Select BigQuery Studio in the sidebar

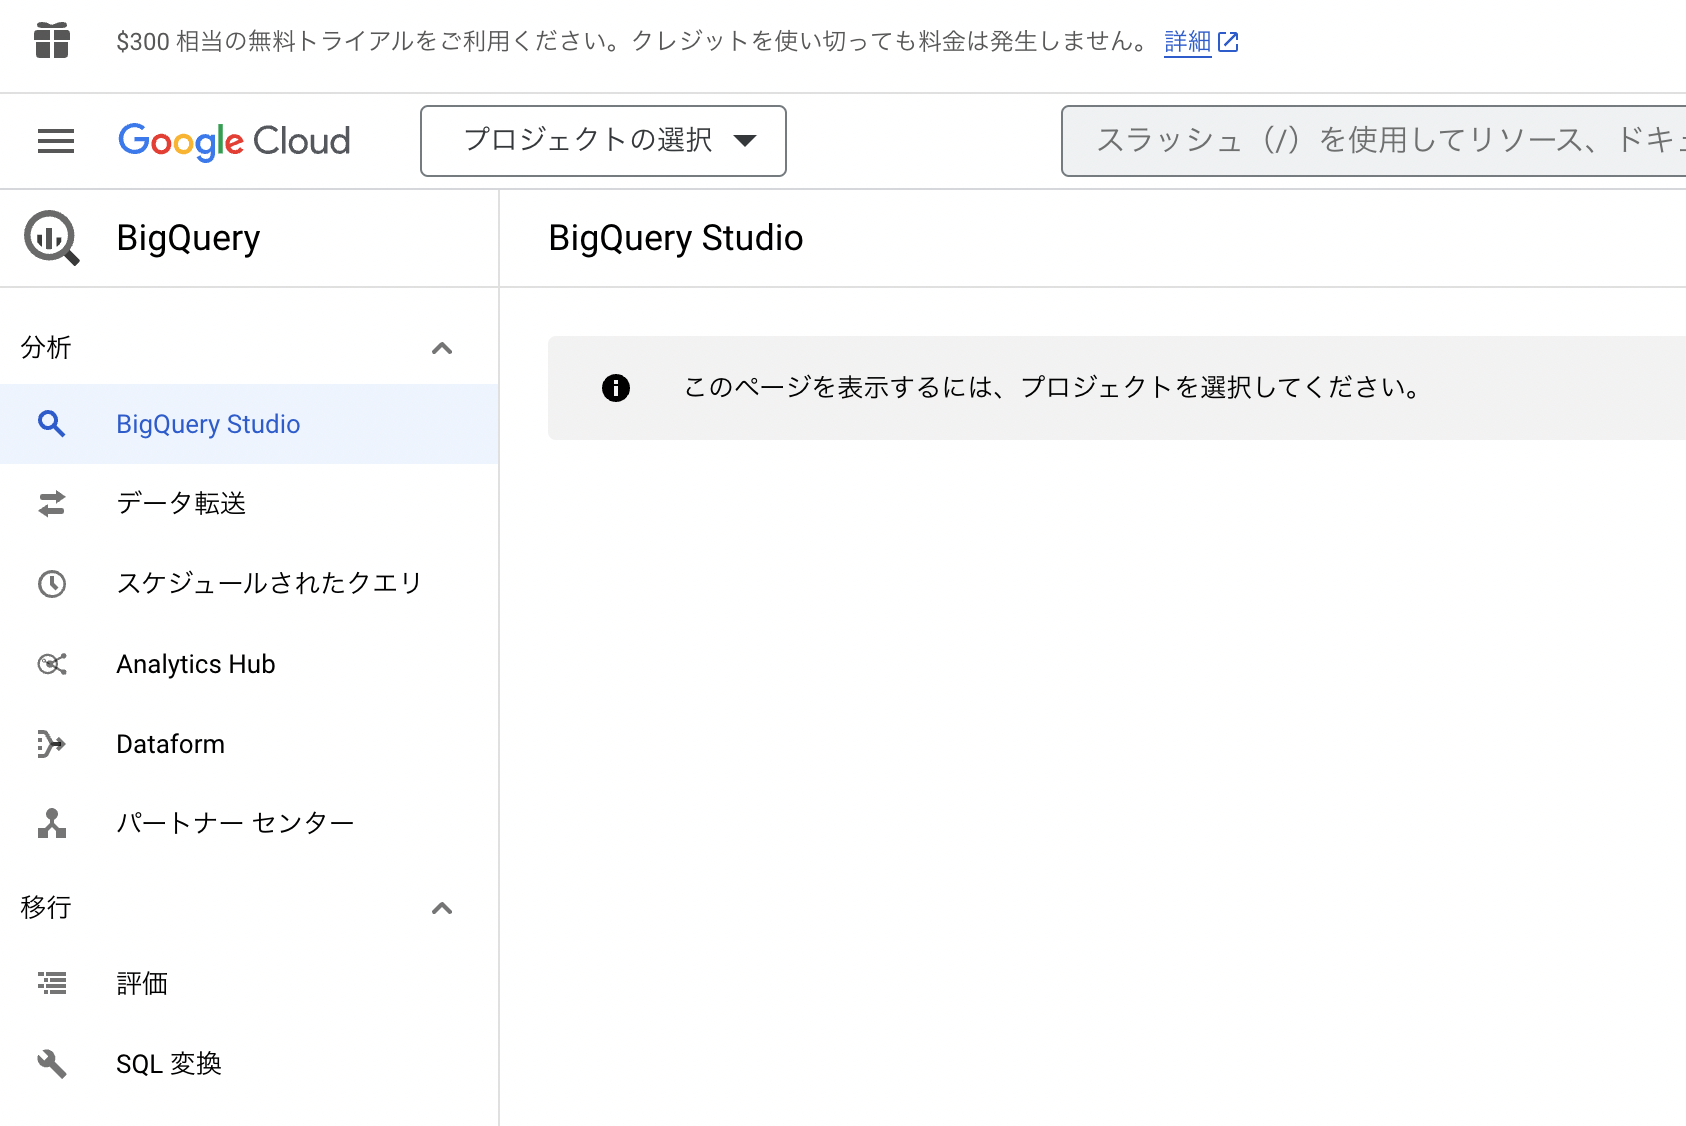pos(249,424)
